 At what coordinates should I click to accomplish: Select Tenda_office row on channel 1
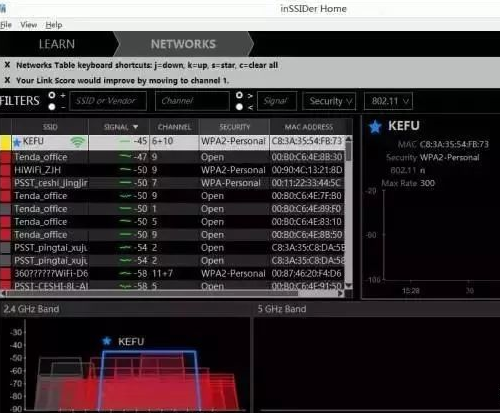pos(172,209)
